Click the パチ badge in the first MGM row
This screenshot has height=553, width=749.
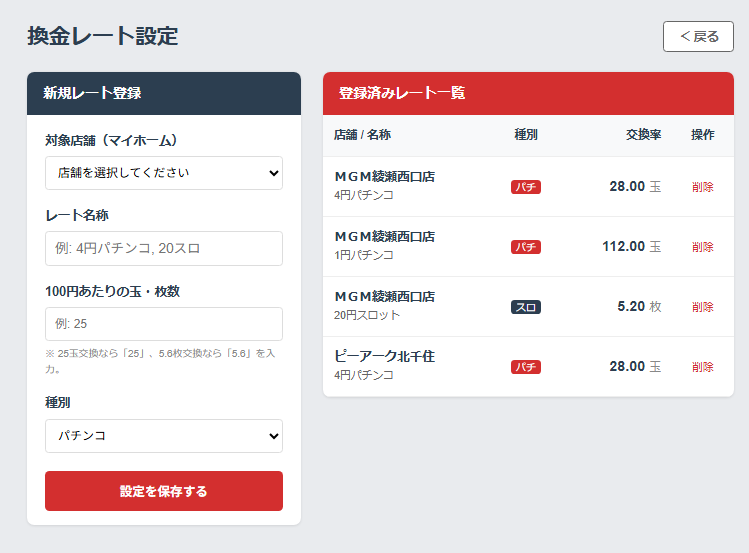pyautogui.click(x=526, y=187)
